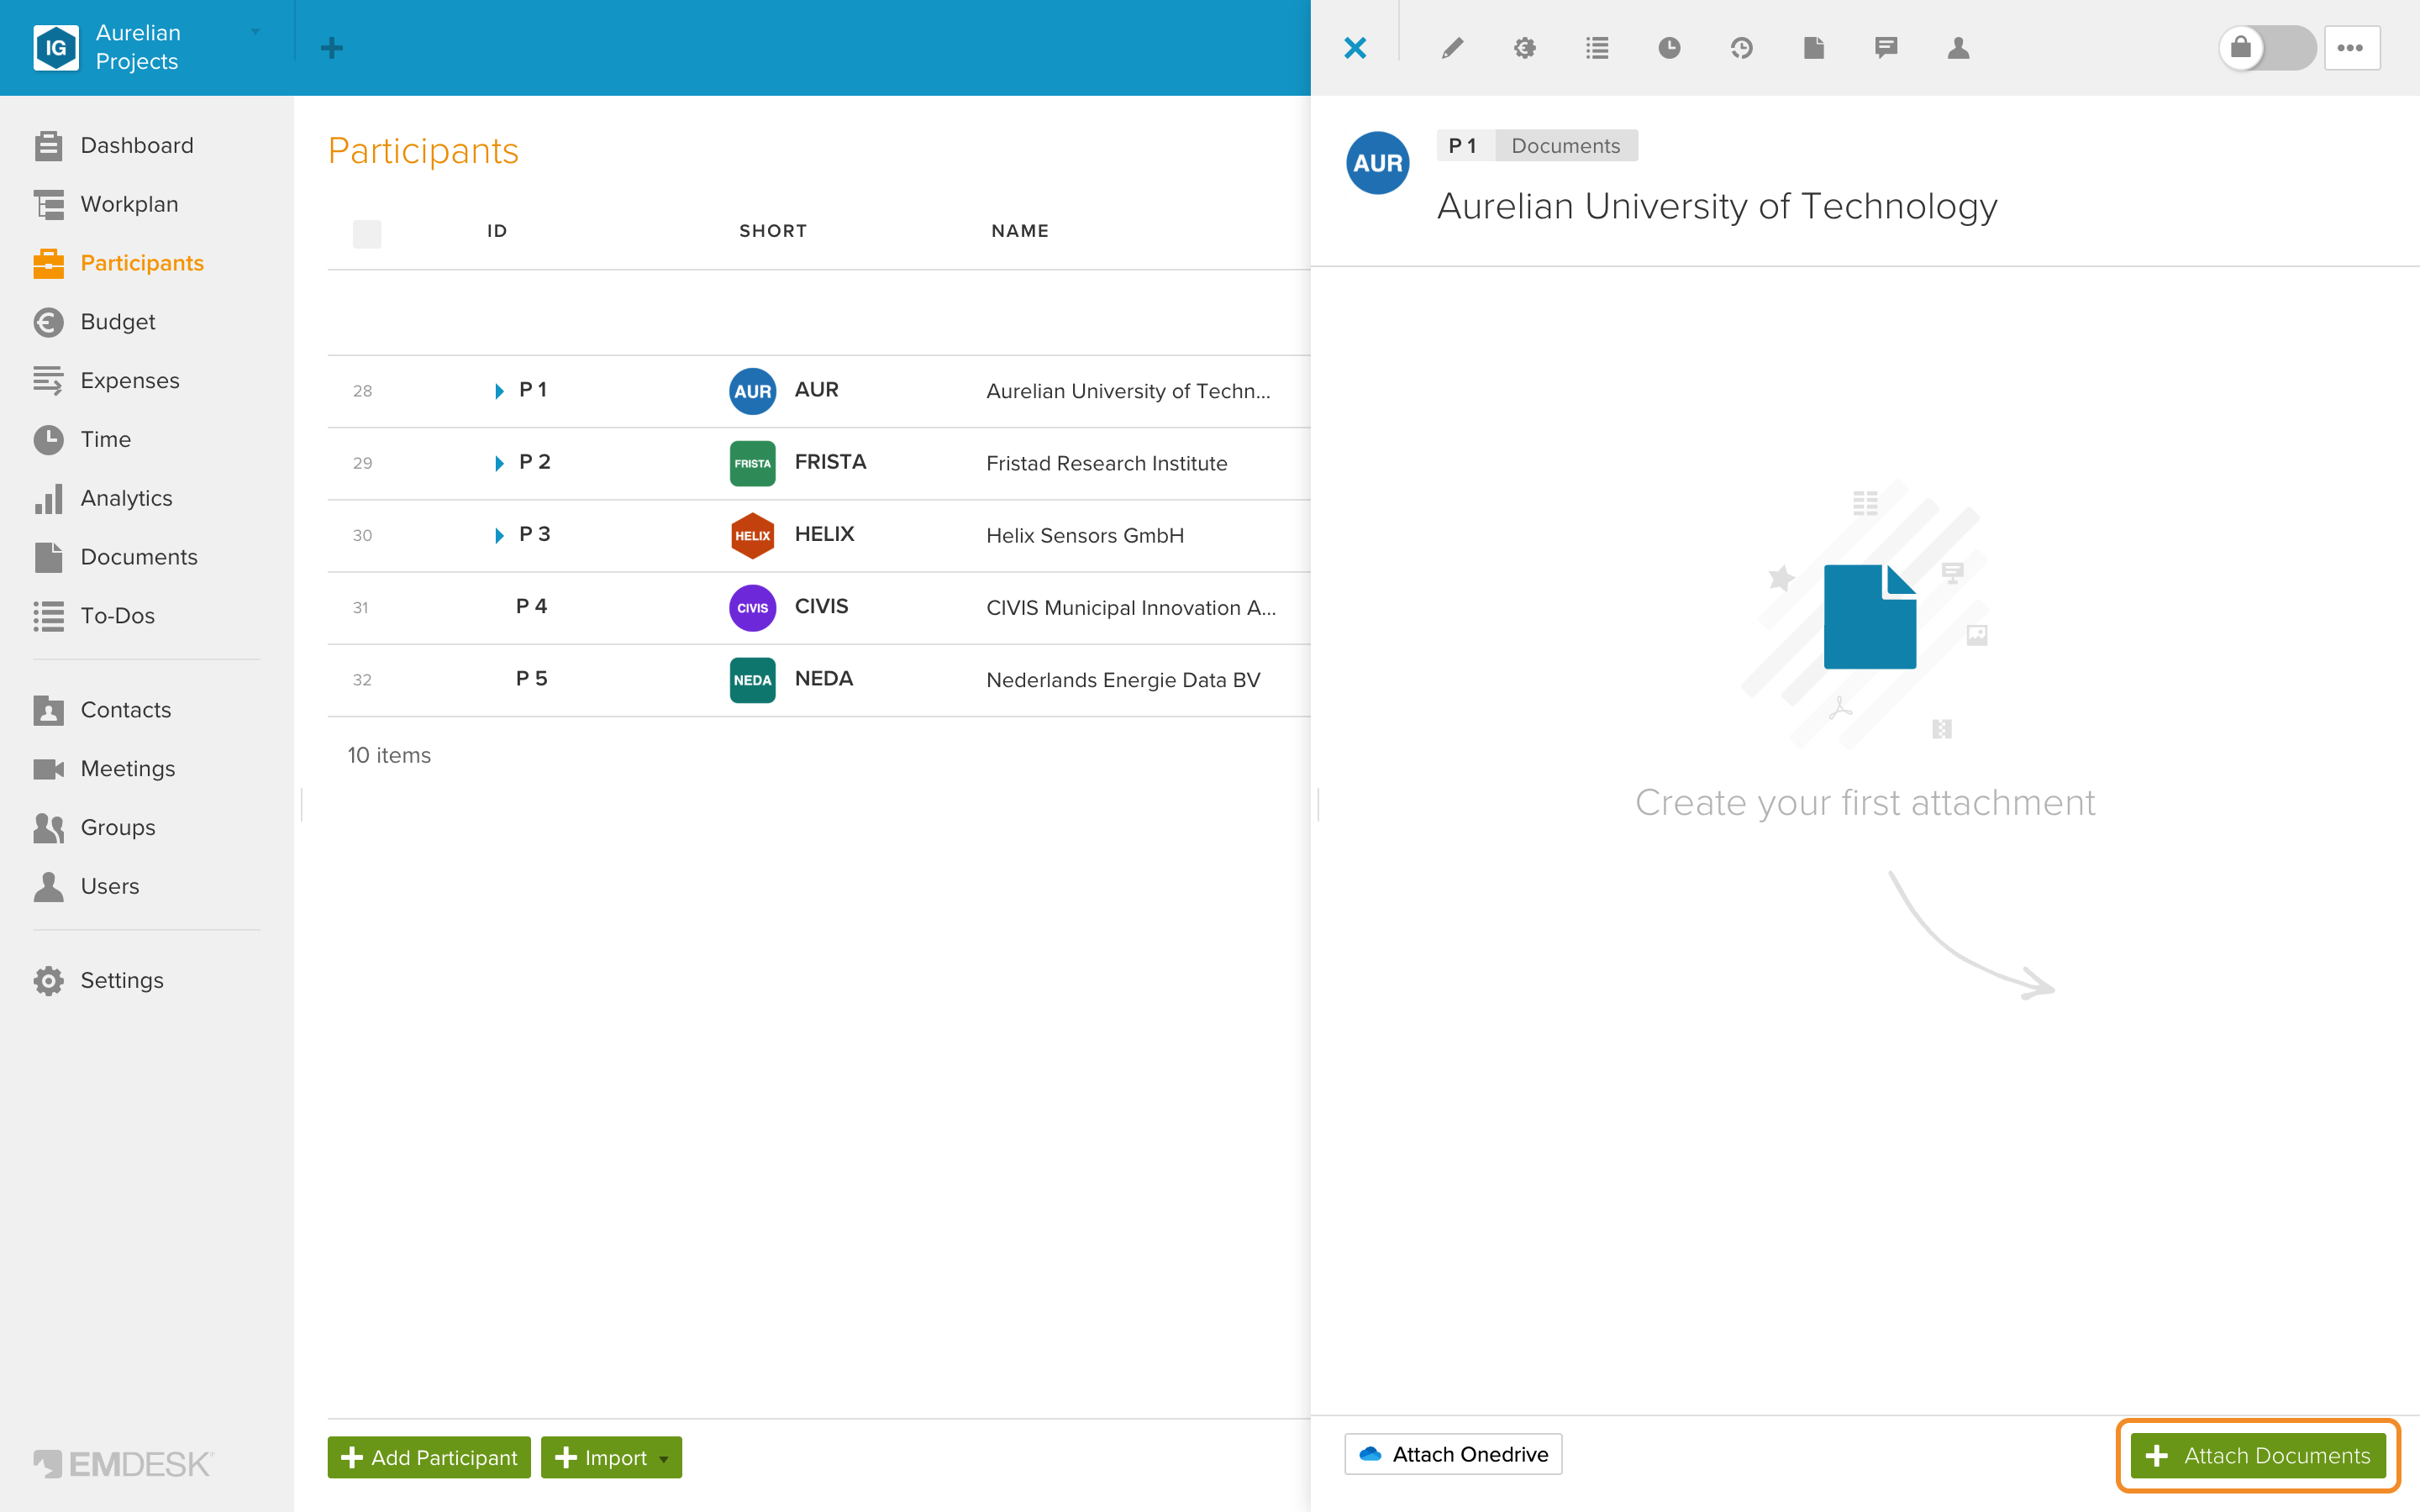
Task: Select the Nederlands Energie Data BV row
Action: [x=819, y=680]
